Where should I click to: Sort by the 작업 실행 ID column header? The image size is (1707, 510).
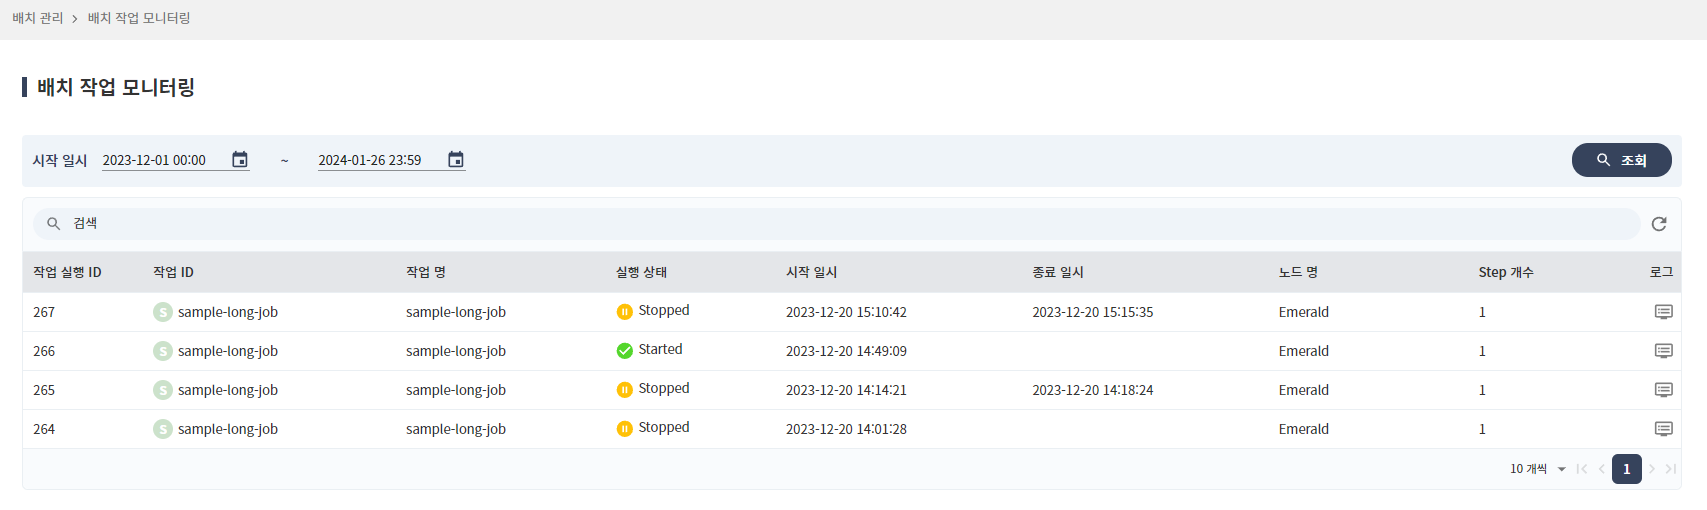[x=67, y=272]
